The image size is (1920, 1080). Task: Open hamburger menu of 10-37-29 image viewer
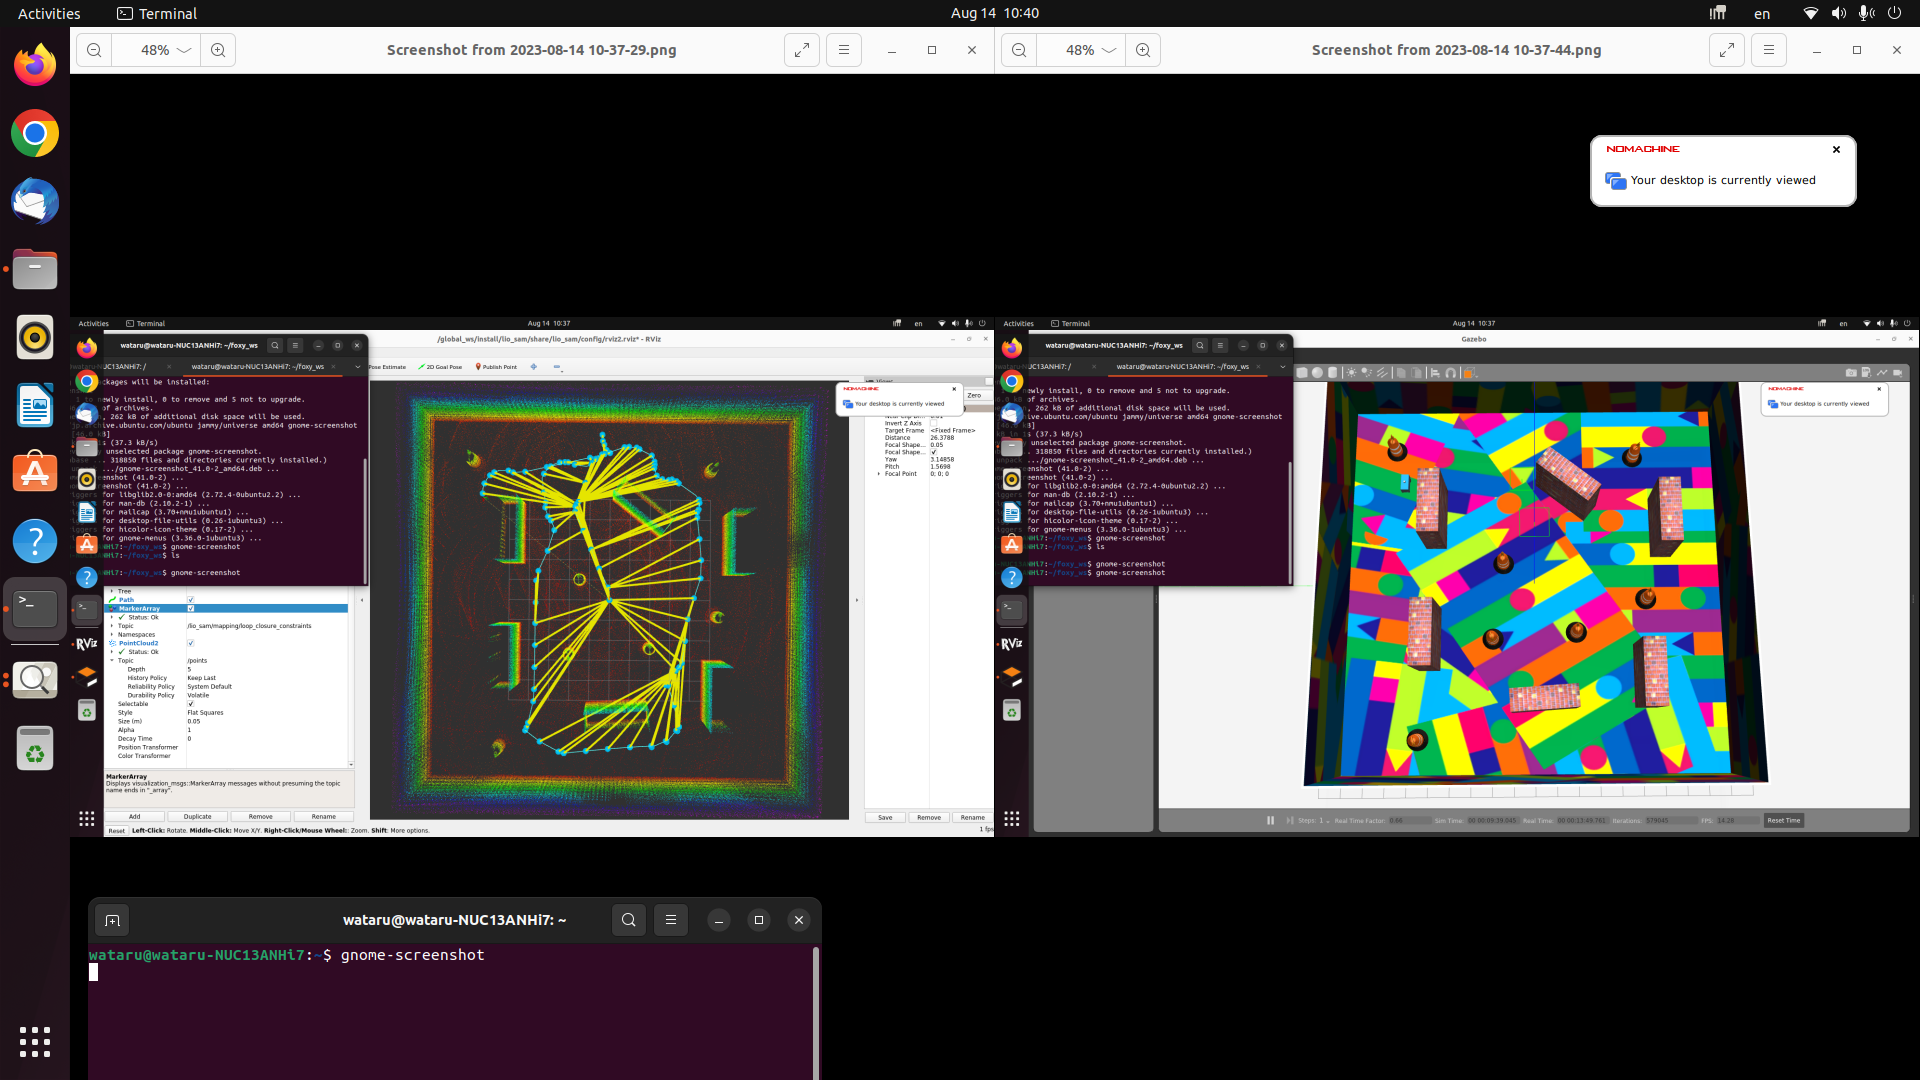click(844, 50)
